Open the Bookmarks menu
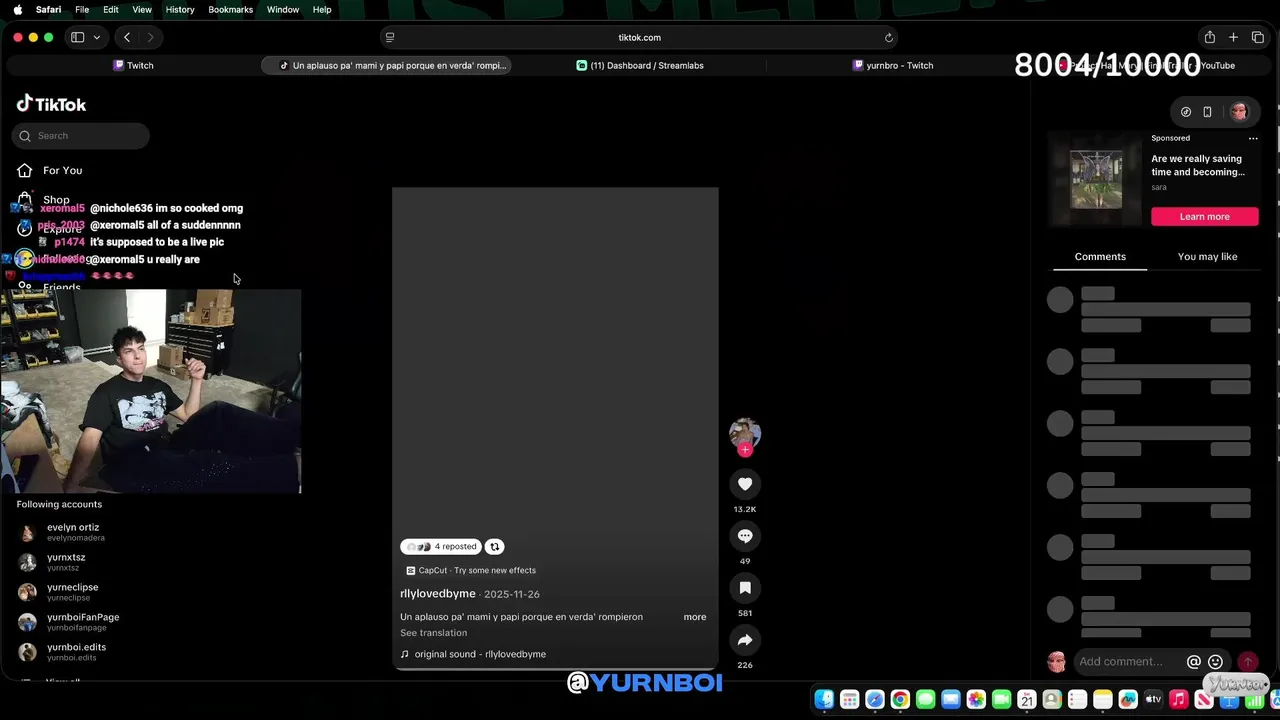 (230, 9)
